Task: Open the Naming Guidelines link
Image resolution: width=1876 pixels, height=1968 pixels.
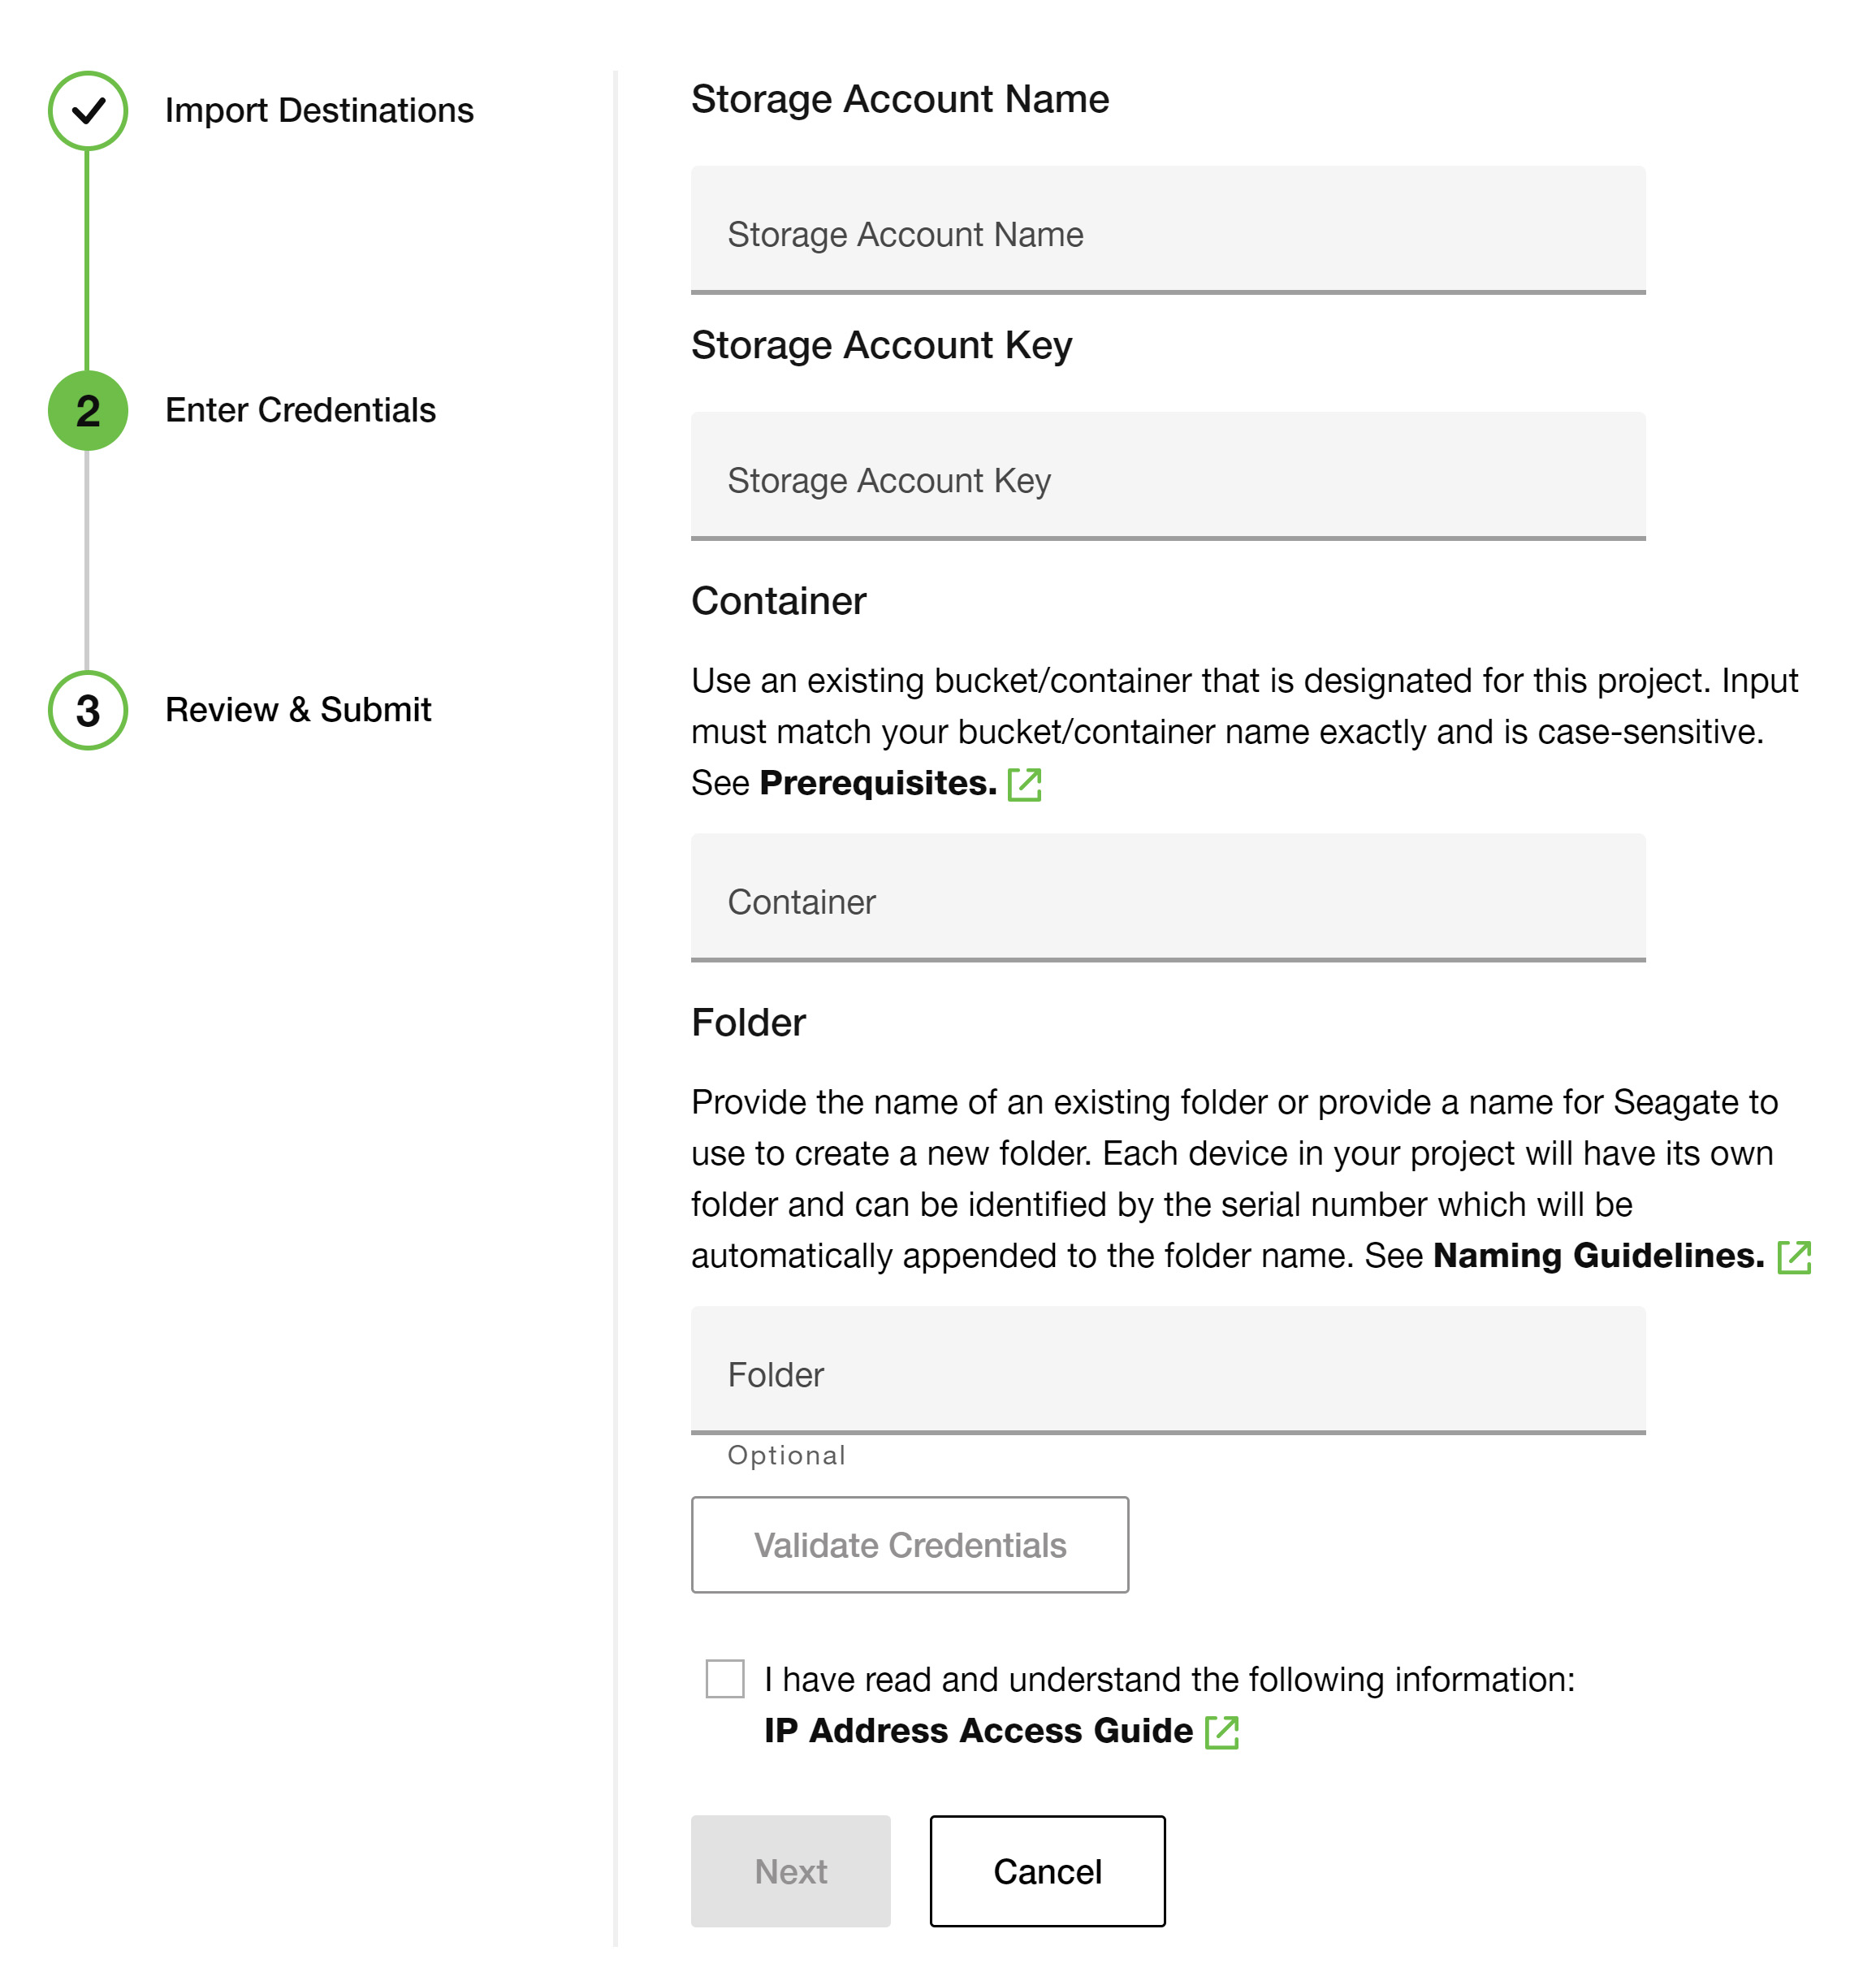Action: point(1598,1256)
